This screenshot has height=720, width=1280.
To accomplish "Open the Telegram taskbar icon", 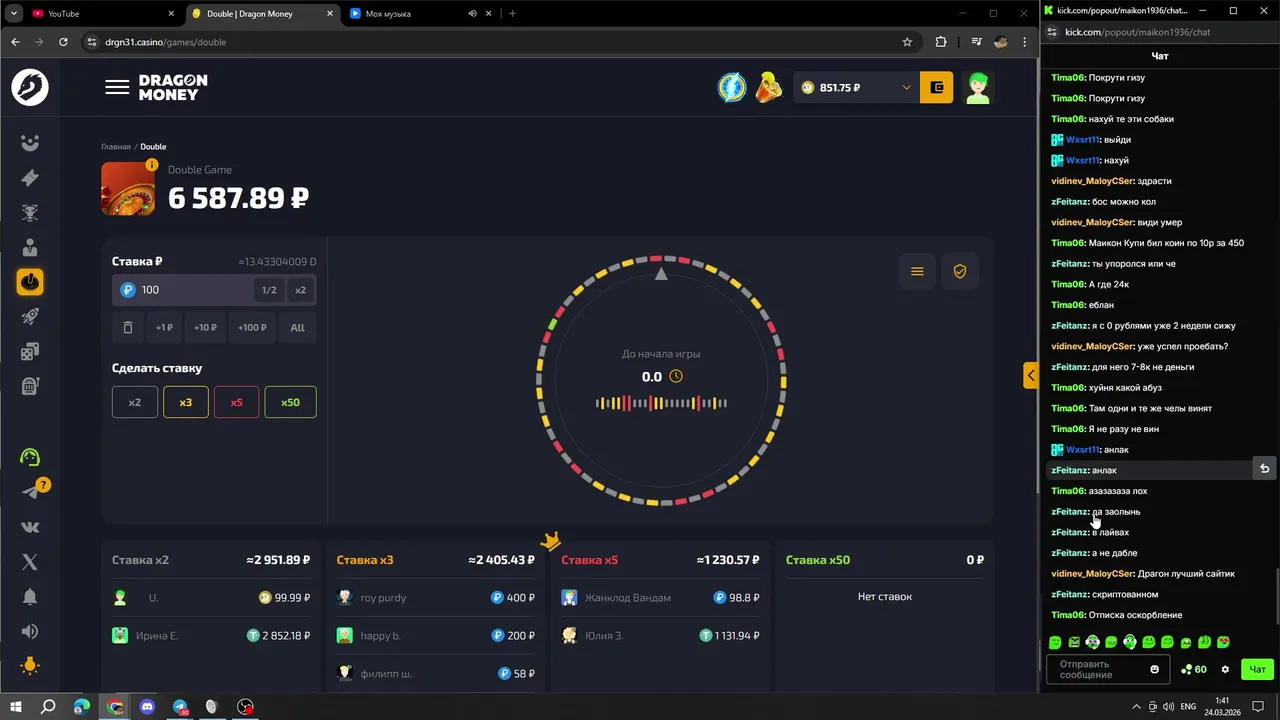I will (180, 707).
